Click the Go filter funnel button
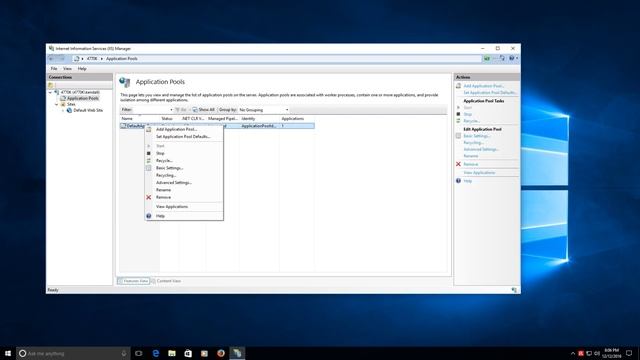This screenshot has height=360, width=640. coord(181,110)
